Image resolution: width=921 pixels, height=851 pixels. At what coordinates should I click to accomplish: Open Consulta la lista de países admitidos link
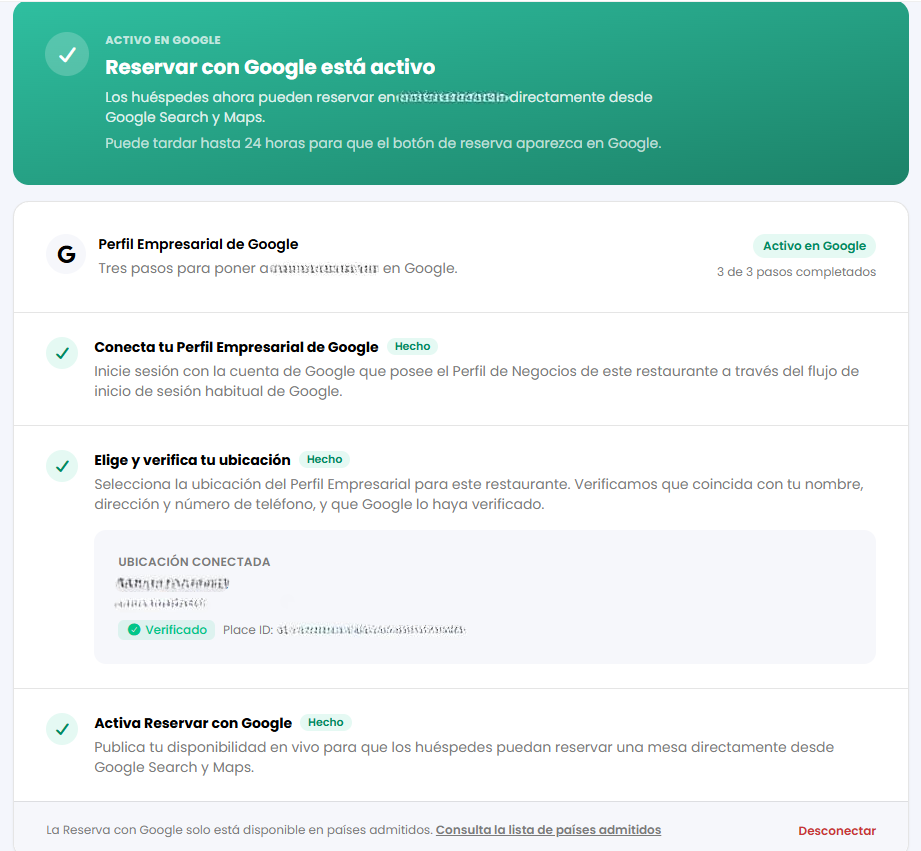point(548,830)
